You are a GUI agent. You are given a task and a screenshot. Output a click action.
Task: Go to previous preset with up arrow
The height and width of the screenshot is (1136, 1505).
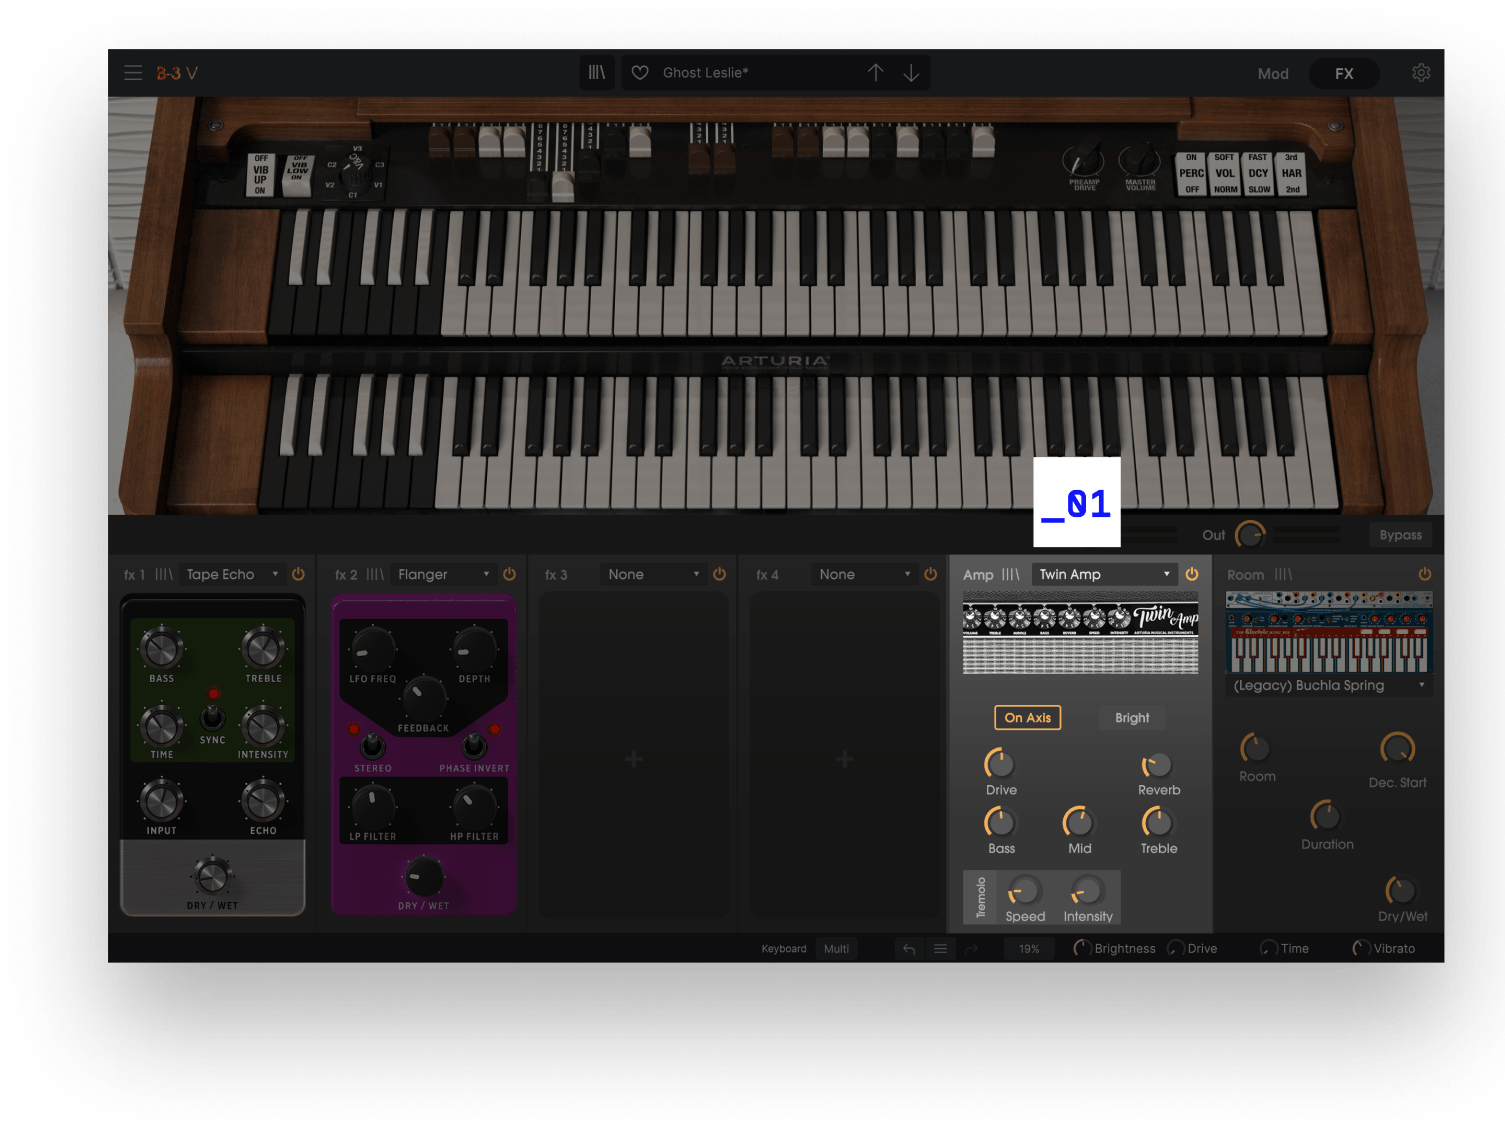(x=875, y=73)
